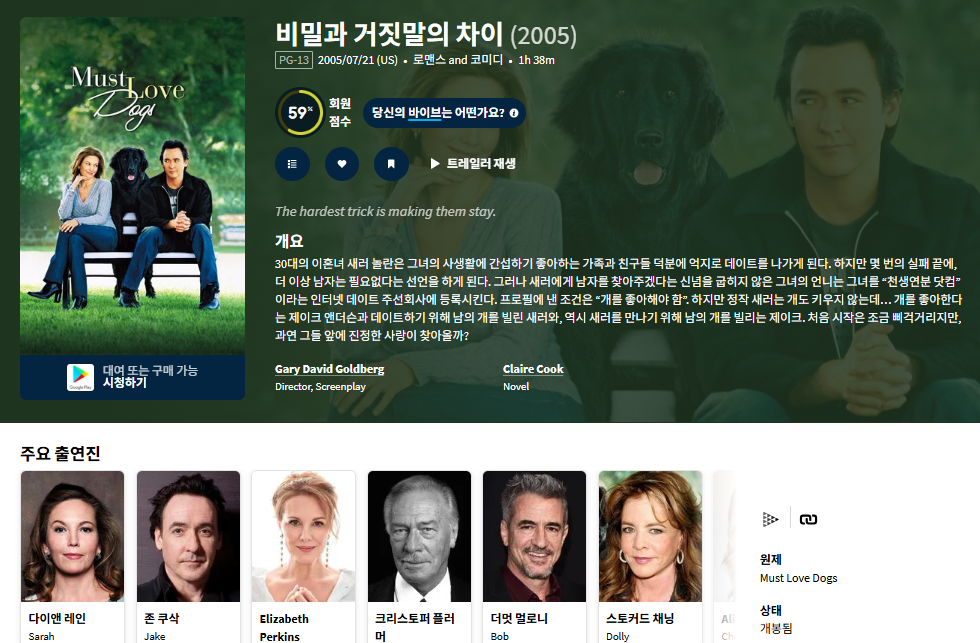The height and width of the screenshot is (643, 980).
Task: Add to watchlist using bookmark icon
Action: pos(391,164)
